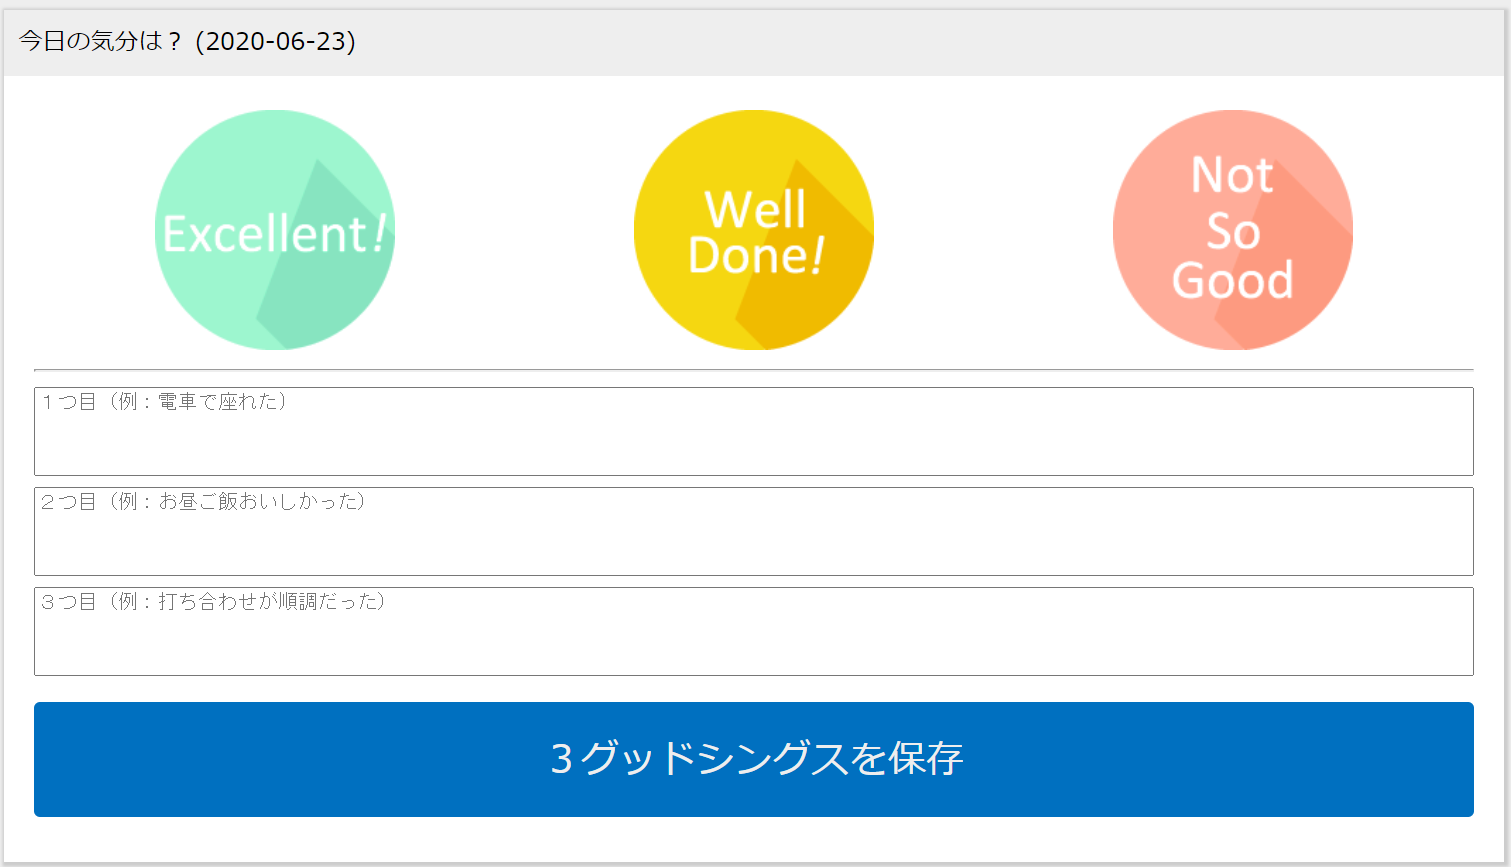Activate the field with 打ち合わせが順調だった placeholder
This screenshot has width=1511, height=867.
click(x=753, y=631)
